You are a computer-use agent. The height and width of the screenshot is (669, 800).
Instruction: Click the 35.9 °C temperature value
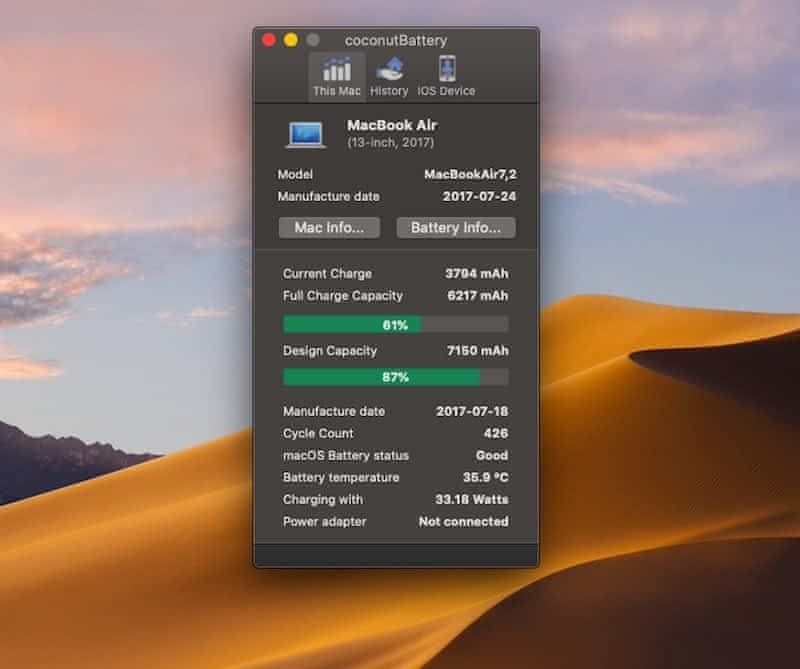point(486,477)
